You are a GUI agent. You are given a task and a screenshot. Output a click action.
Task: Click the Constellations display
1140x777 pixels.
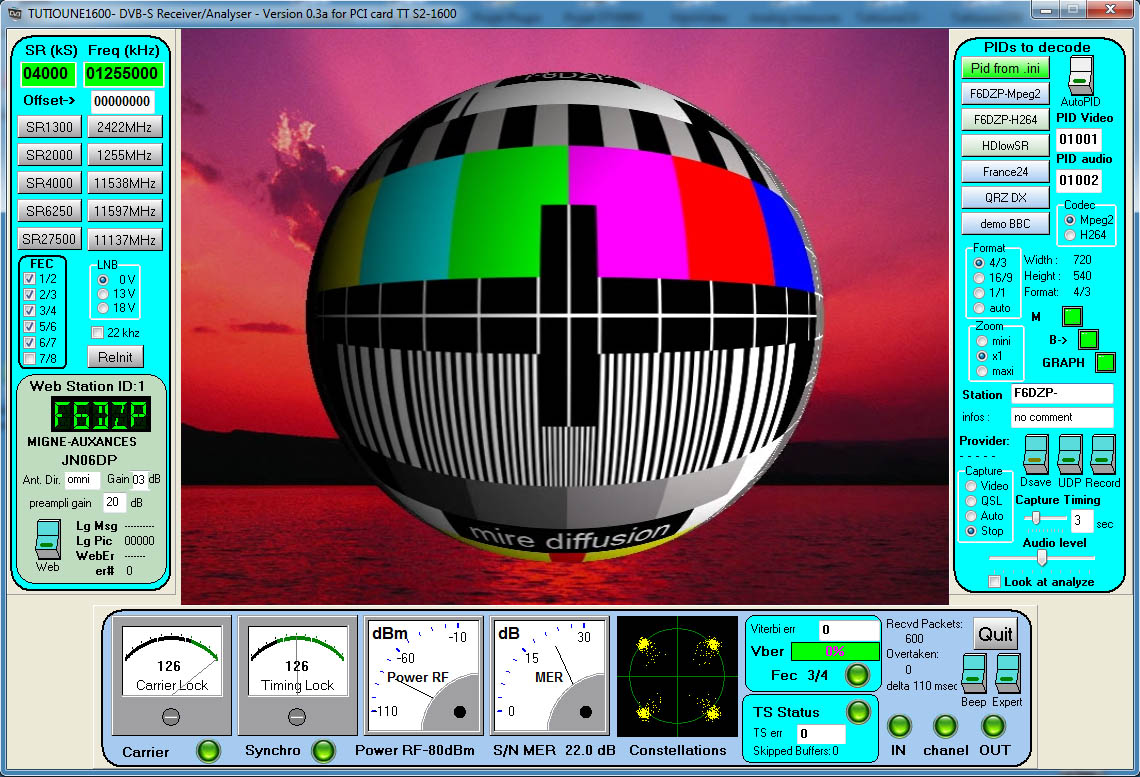click(678, 676)
